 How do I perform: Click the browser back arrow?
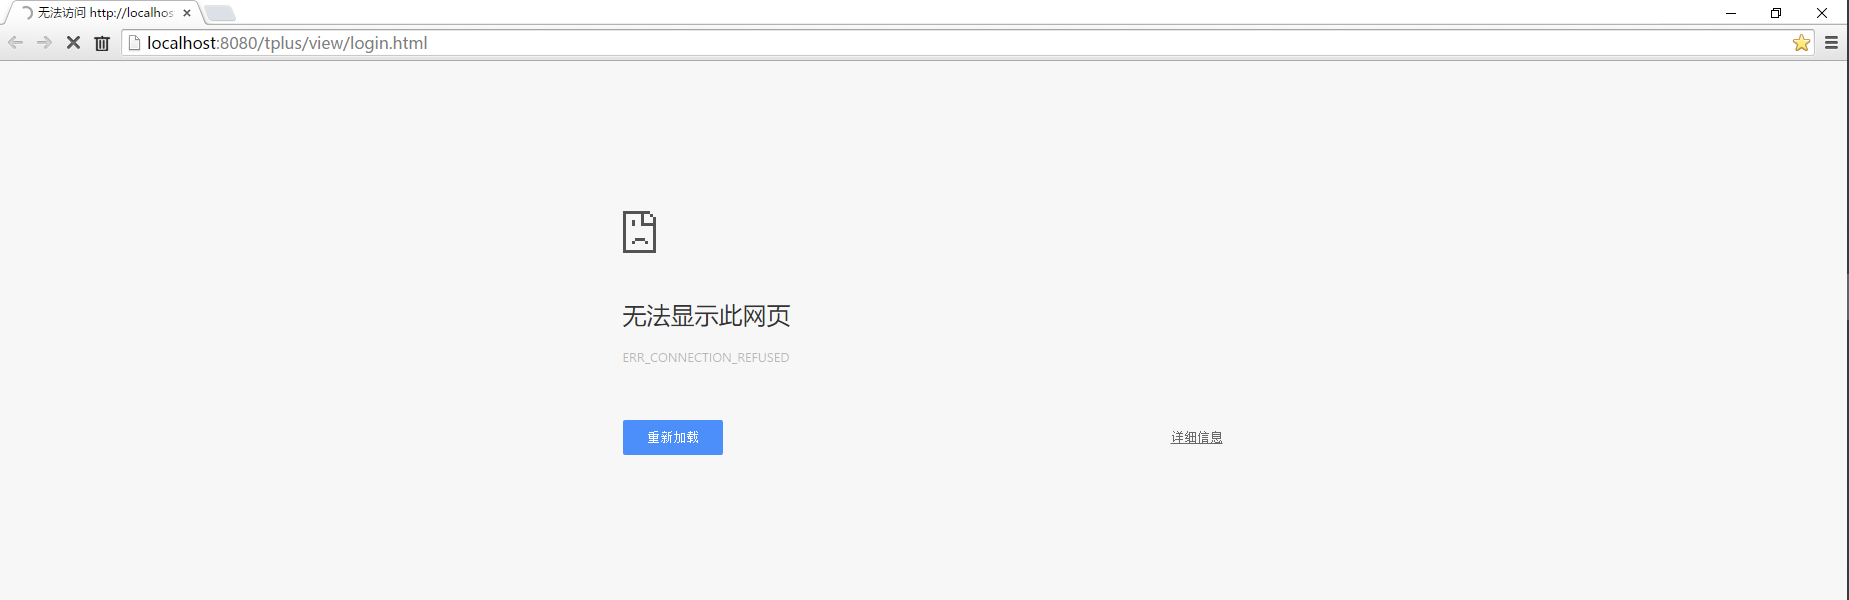point(15,43)
